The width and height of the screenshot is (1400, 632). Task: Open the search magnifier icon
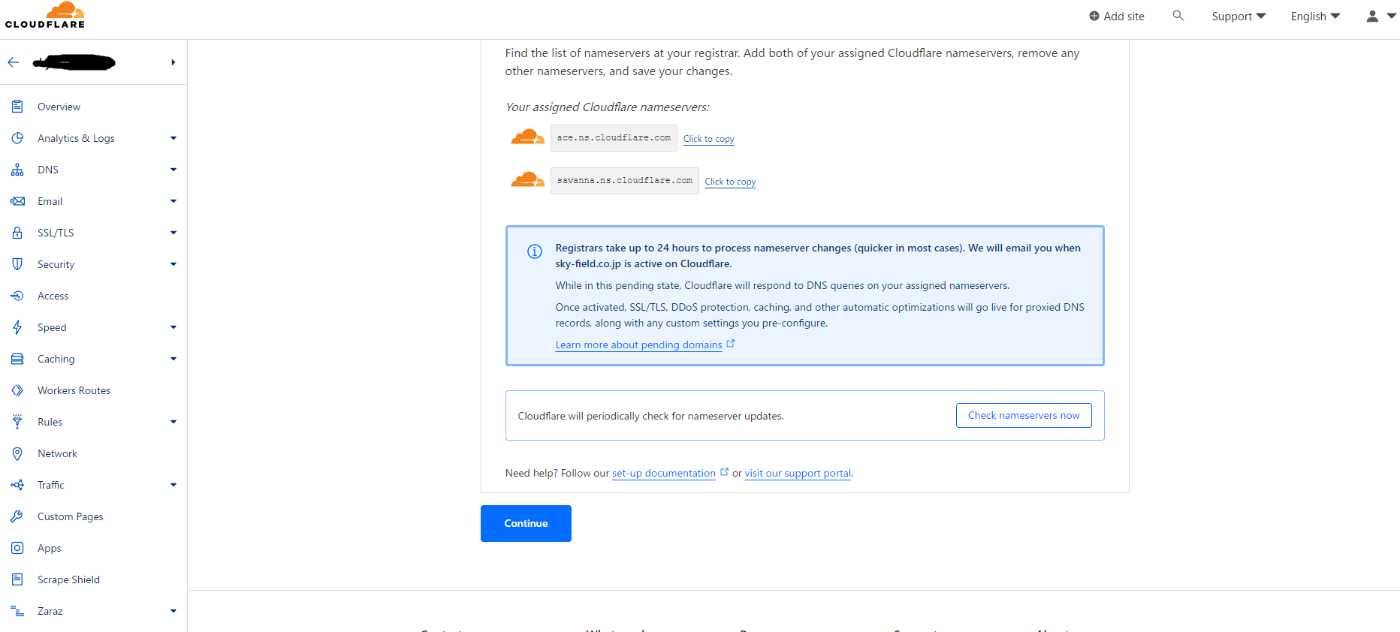click(1178, 16)
